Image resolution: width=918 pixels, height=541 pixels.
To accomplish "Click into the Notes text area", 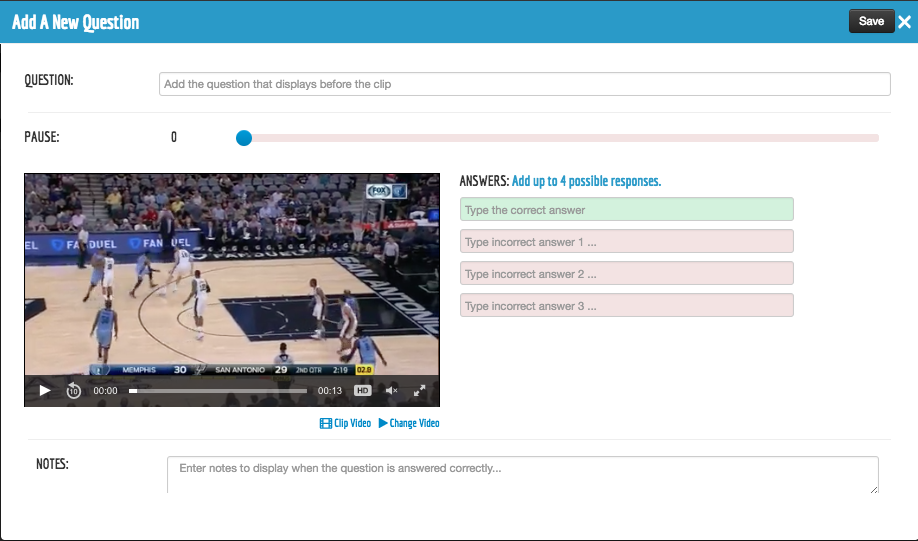I will 522,474.
